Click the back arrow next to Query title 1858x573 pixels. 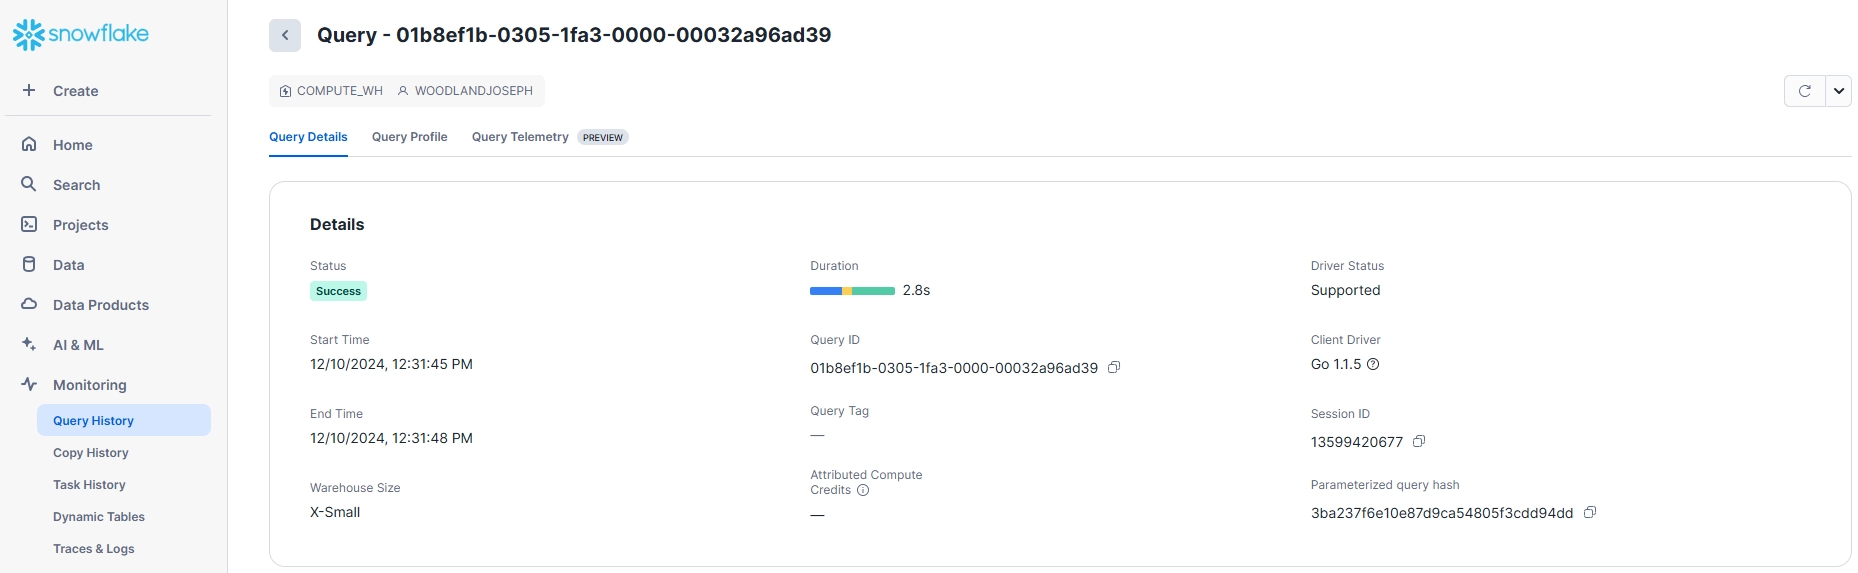coord(285,35)
